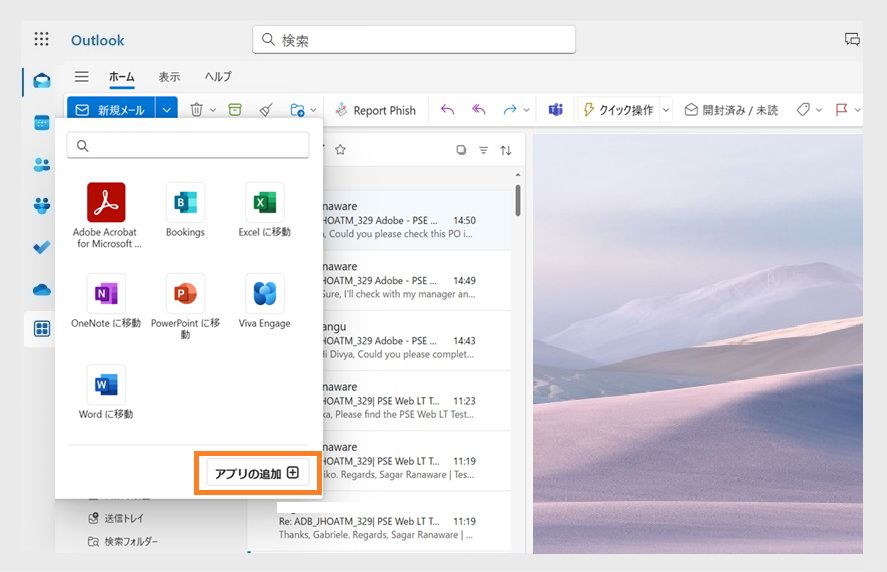The height and width of the screenshot is (572, 887).
Task: Click the Reply all icon
Action: (479, 110)
